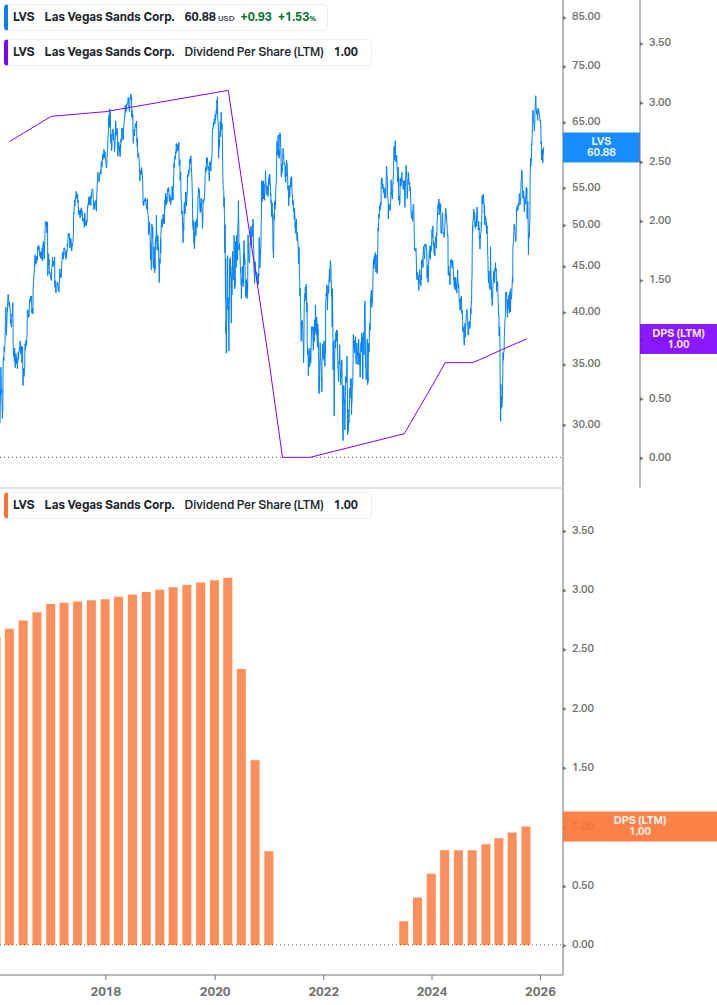Click the 2.00 label on lower chart axis
This screenshot has width=717, height=1005.
(582, 708)
